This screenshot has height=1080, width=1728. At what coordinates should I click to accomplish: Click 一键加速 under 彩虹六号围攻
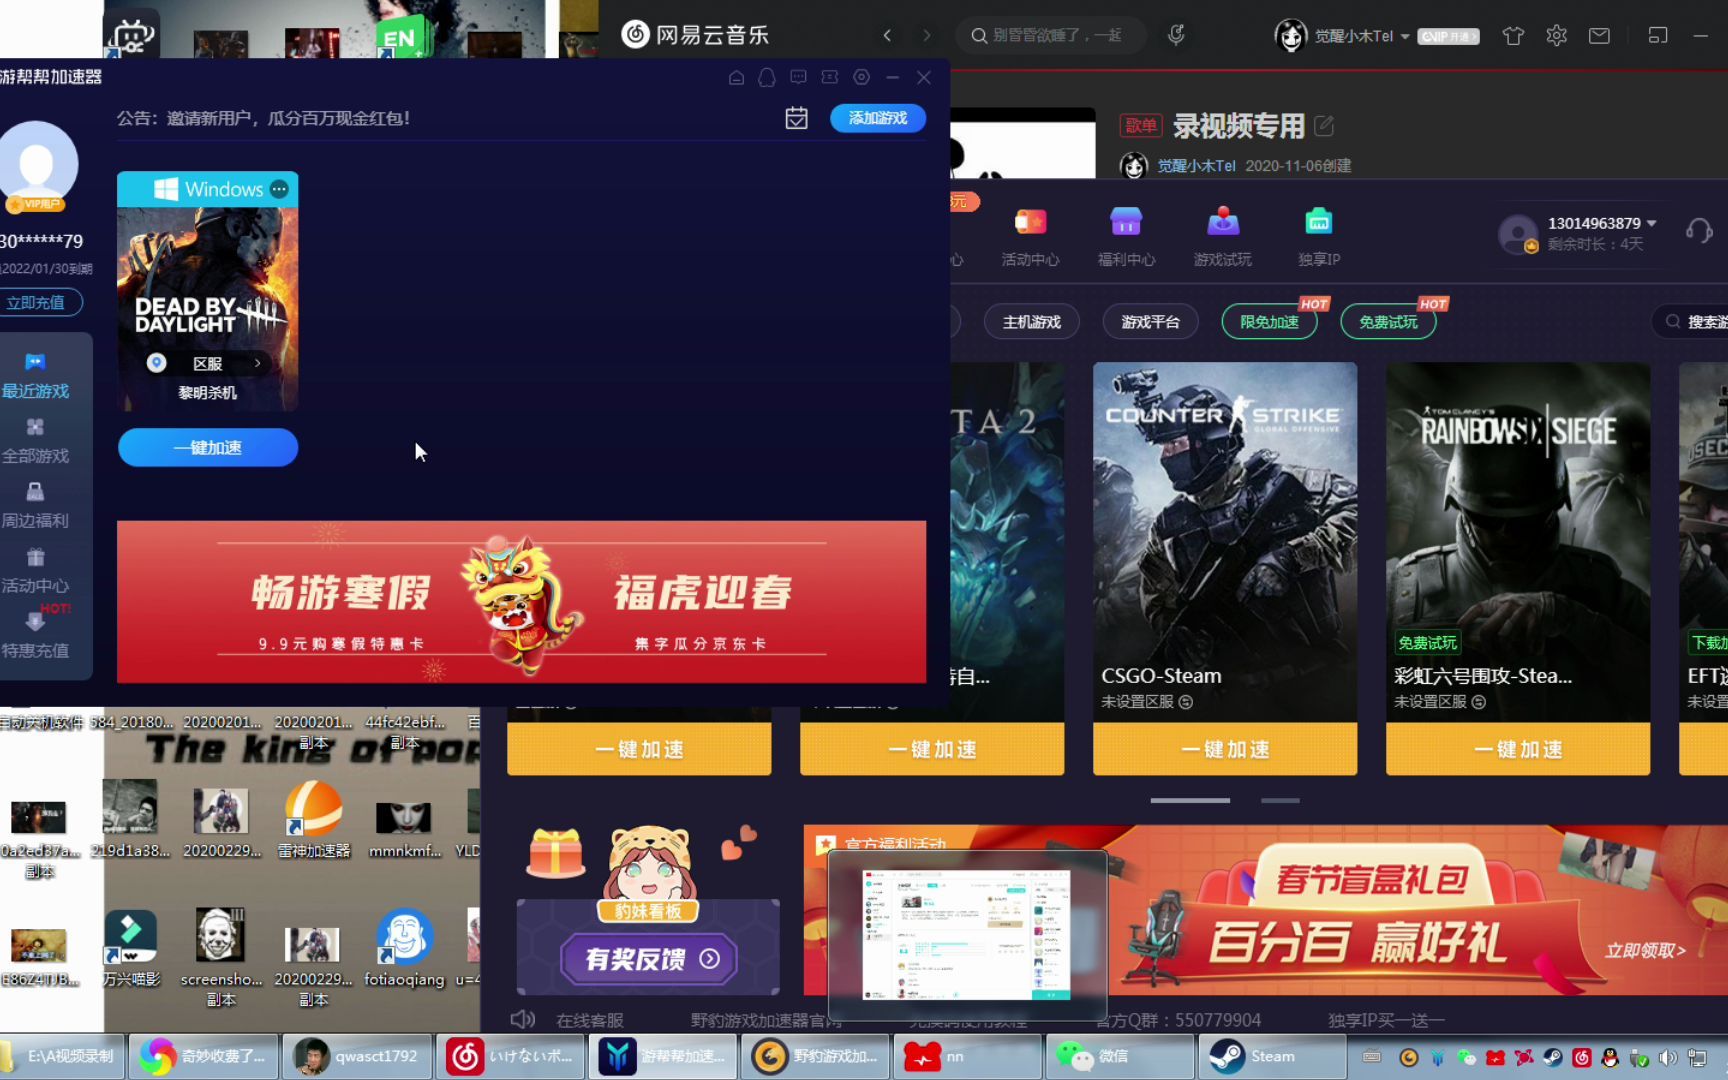point(1518,749)
